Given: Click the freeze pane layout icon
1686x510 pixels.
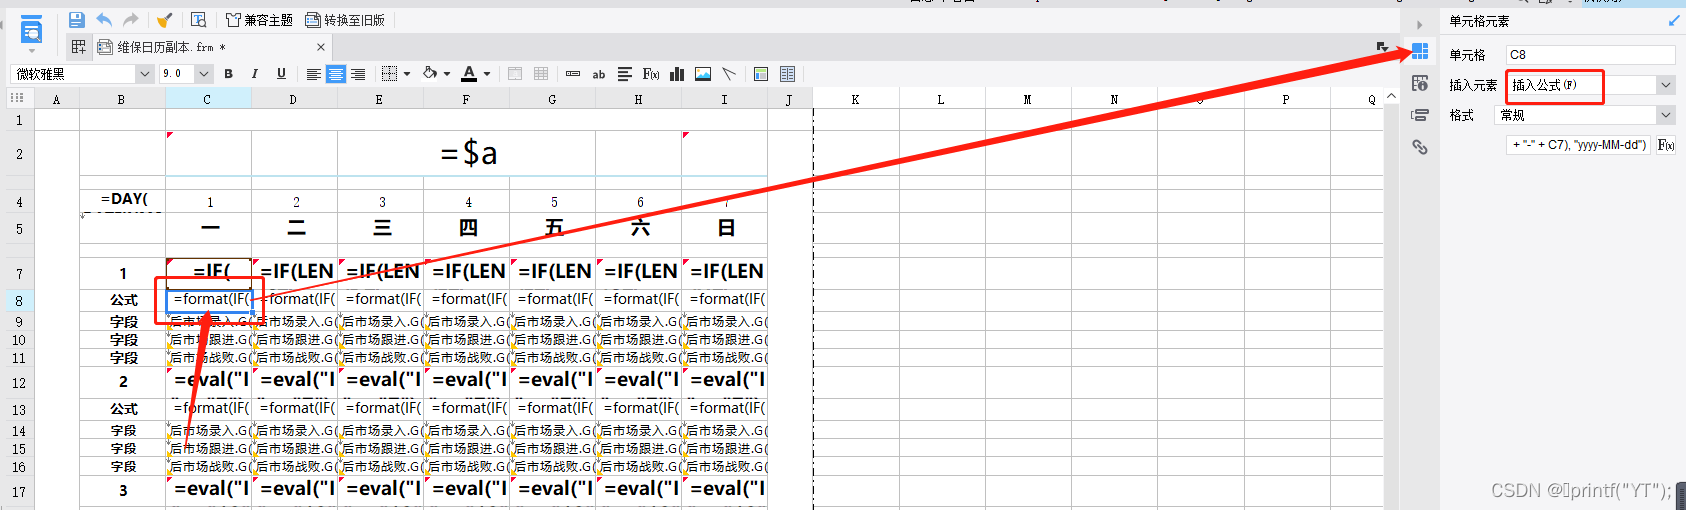Looking at the screenshot, I should pyautogui.click(x=761, y=74).
